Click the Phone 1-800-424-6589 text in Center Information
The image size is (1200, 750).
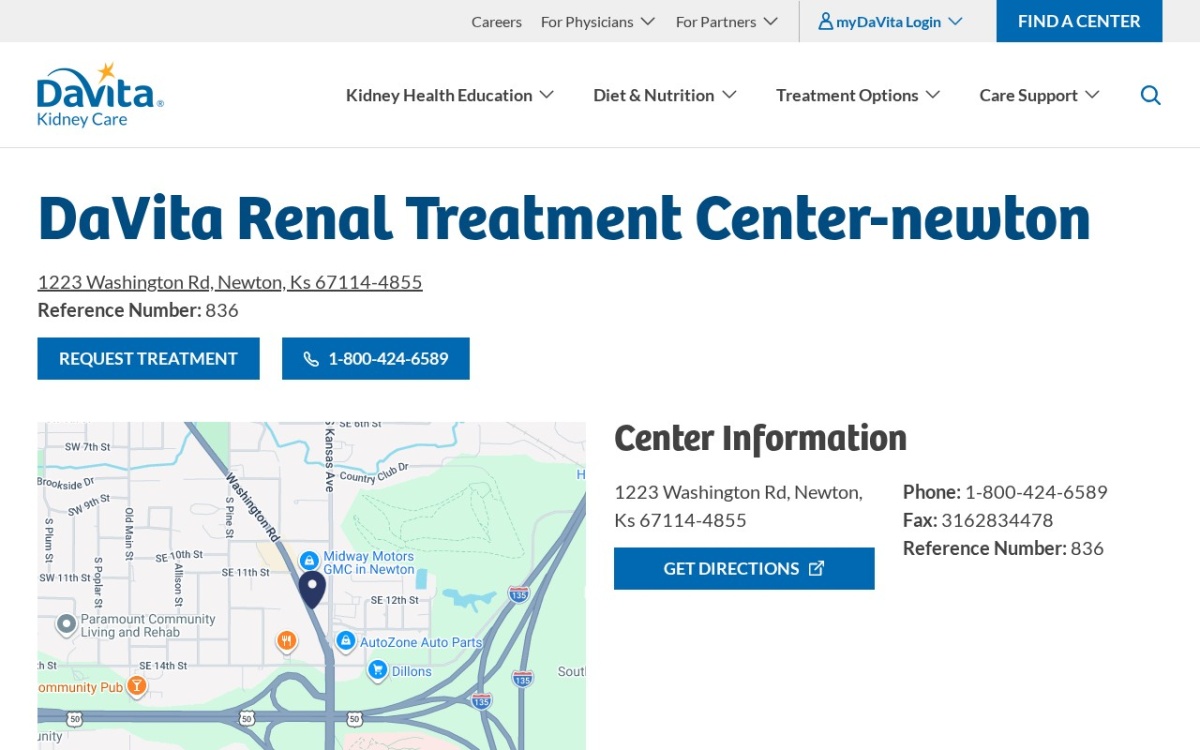(1005, 492)
